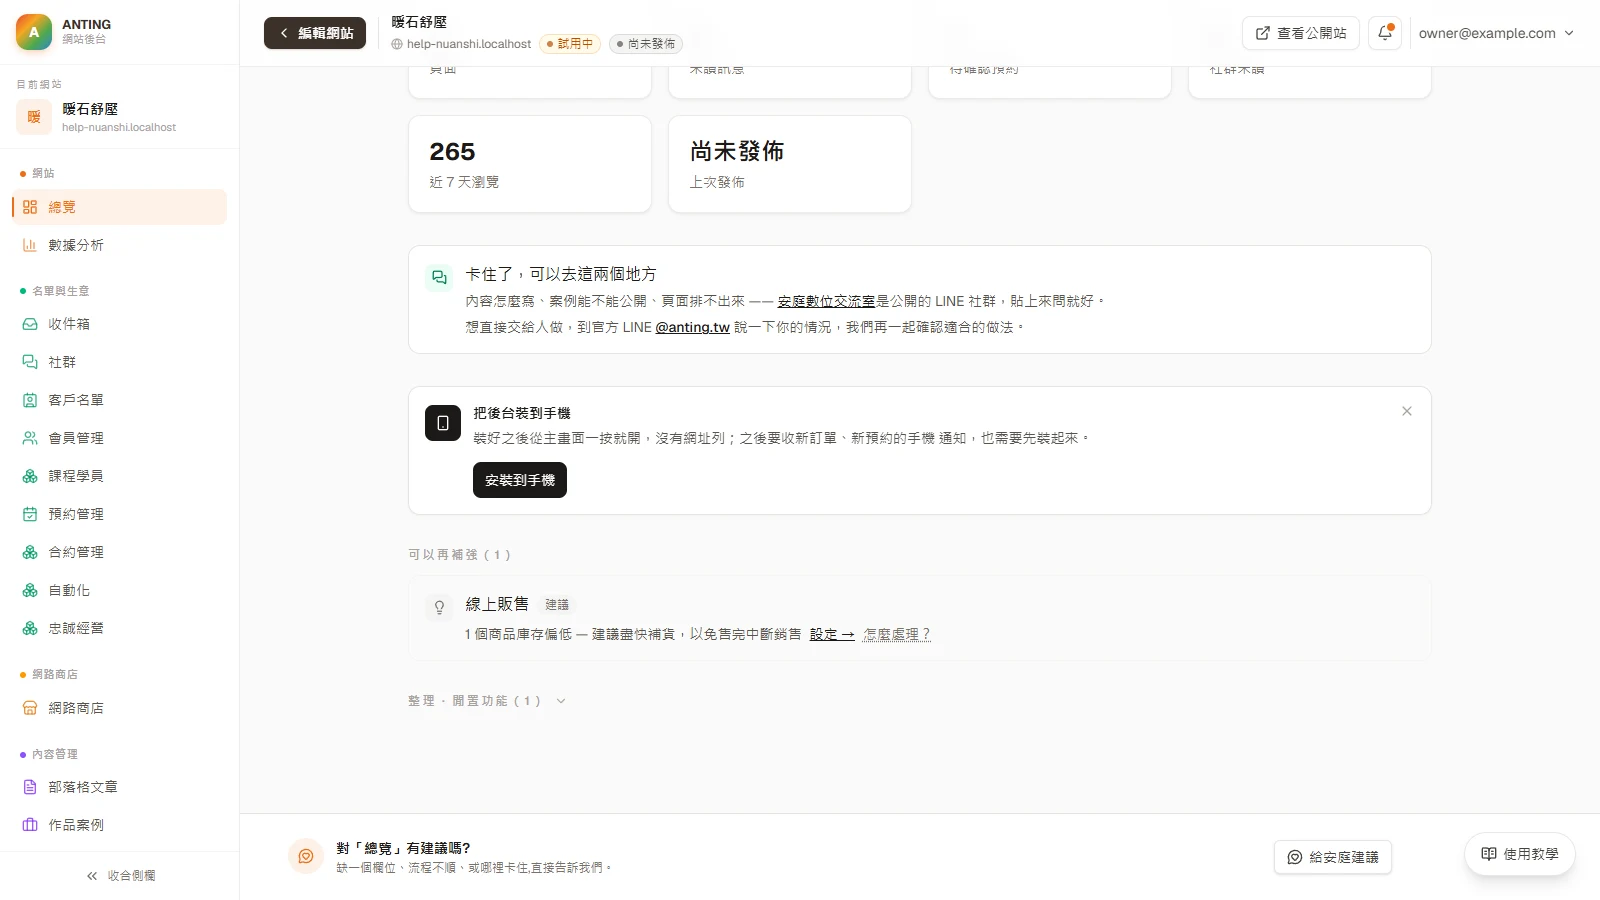Open 會員管理 page

[119, 438]
